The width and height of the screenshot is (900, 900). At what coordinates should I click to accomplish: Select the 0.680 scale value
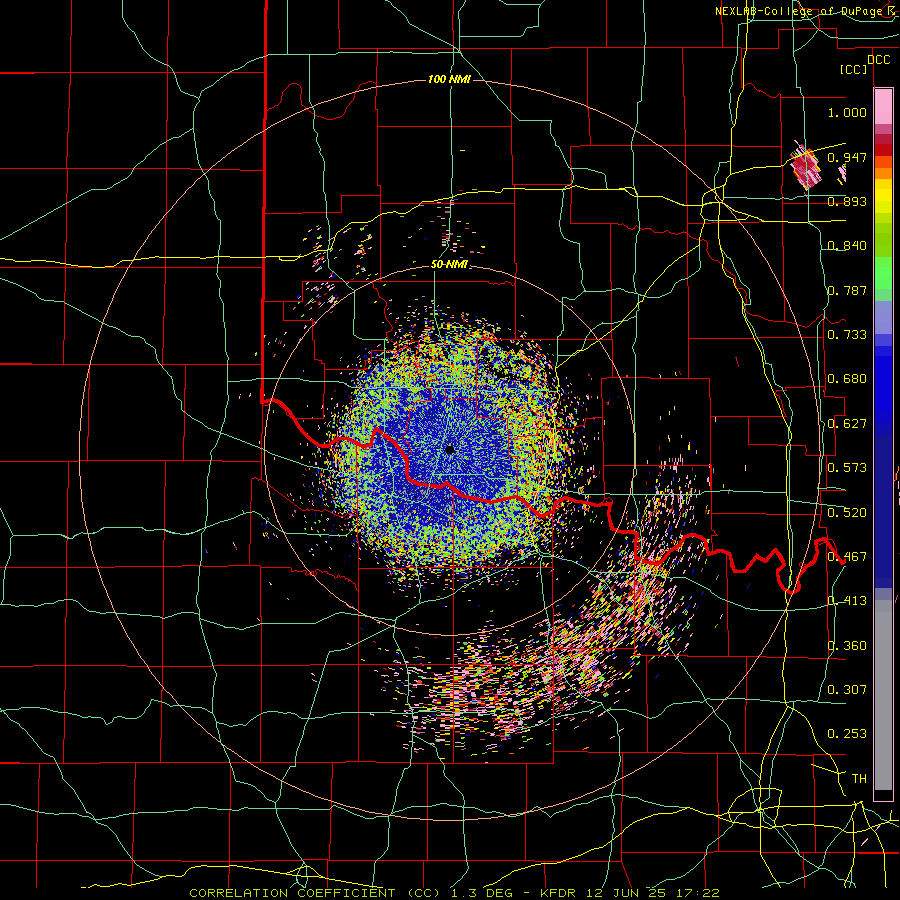[847, 378]
